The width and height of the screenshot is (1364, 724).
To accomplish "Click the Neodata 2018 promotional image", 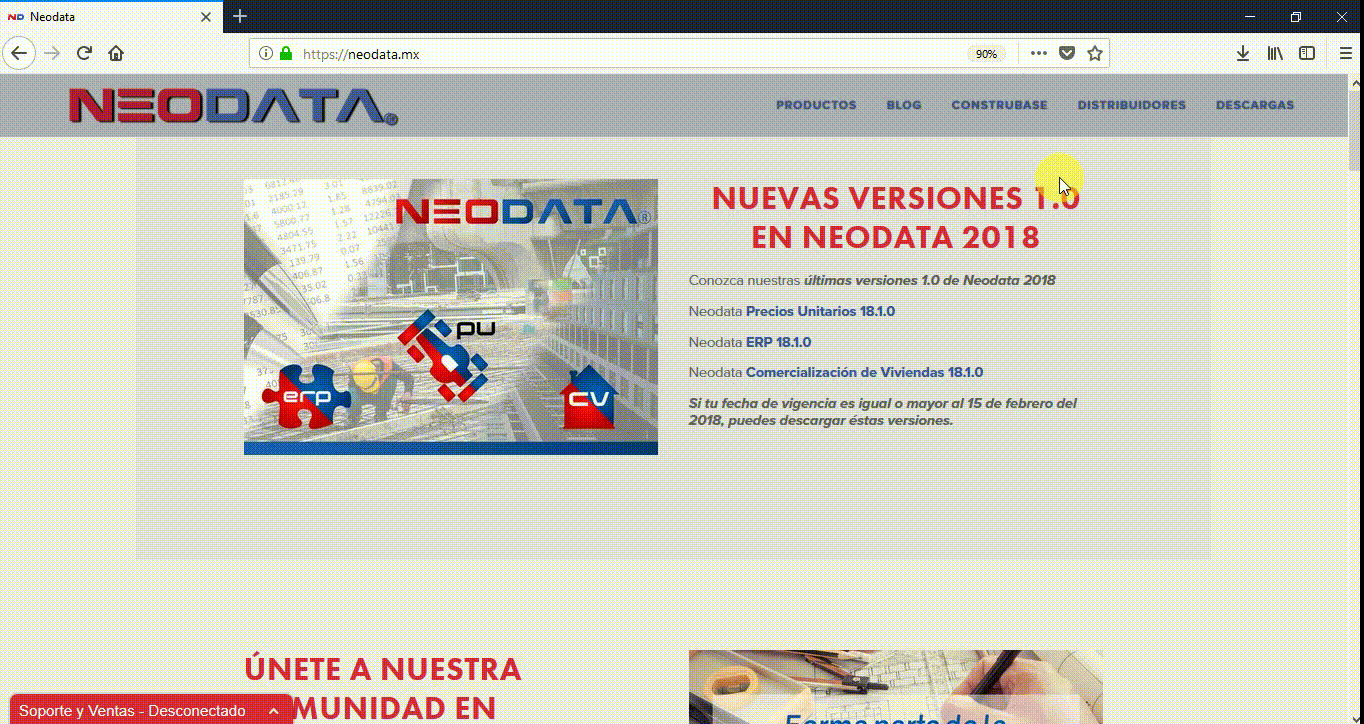I will (451, 317).
